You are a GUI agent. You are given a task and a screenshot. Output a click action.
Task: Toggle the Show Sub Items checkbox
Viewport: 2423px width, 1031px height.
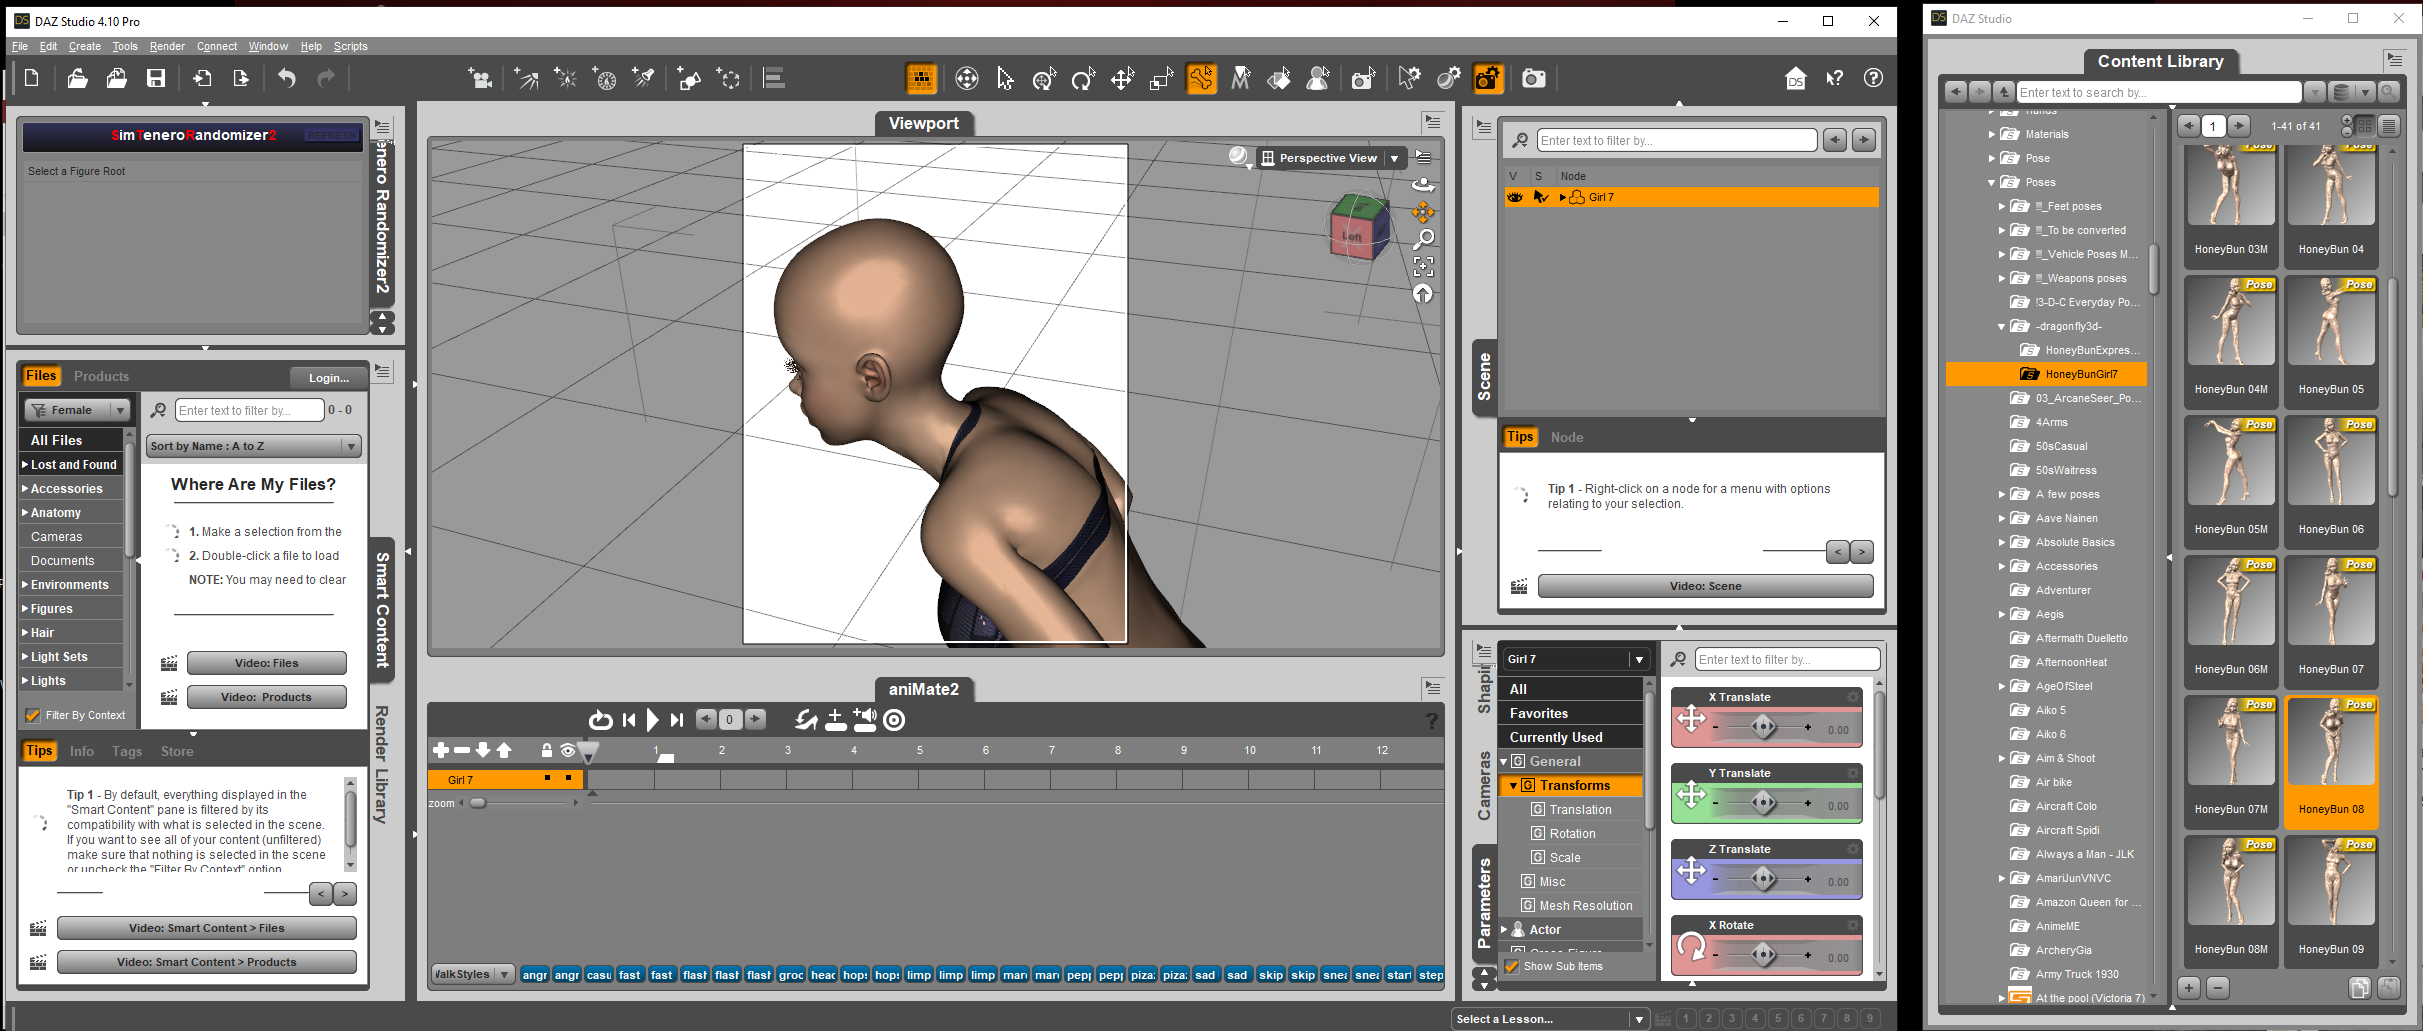pos(1512,966)
